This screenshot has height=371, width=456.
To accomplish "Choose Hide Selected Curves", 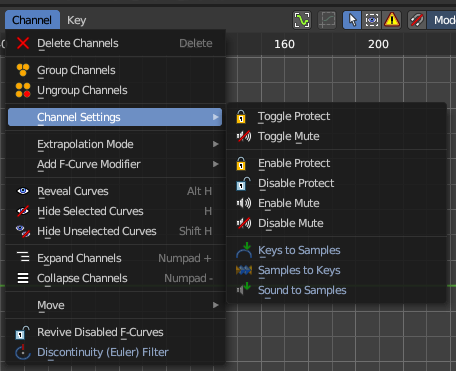I will pos(115,211).
